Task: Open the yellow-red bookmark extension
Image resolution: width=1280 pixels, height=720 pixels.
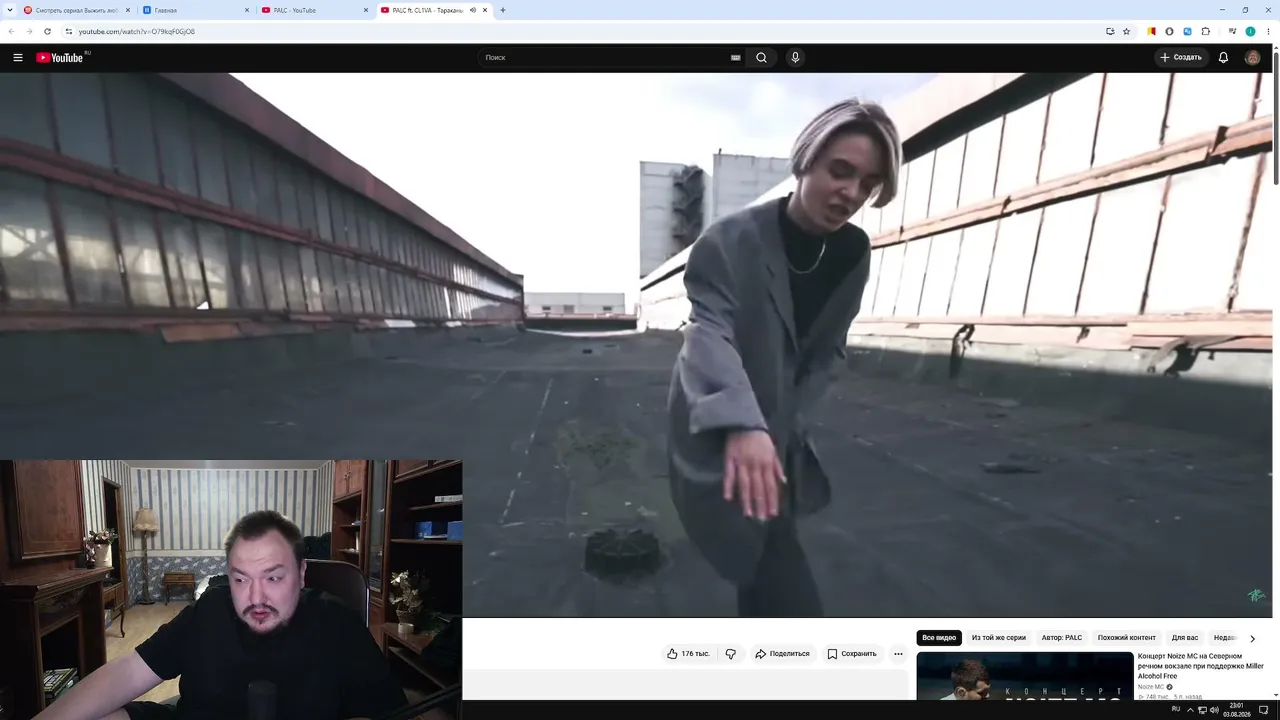Action: [1152, 31]
